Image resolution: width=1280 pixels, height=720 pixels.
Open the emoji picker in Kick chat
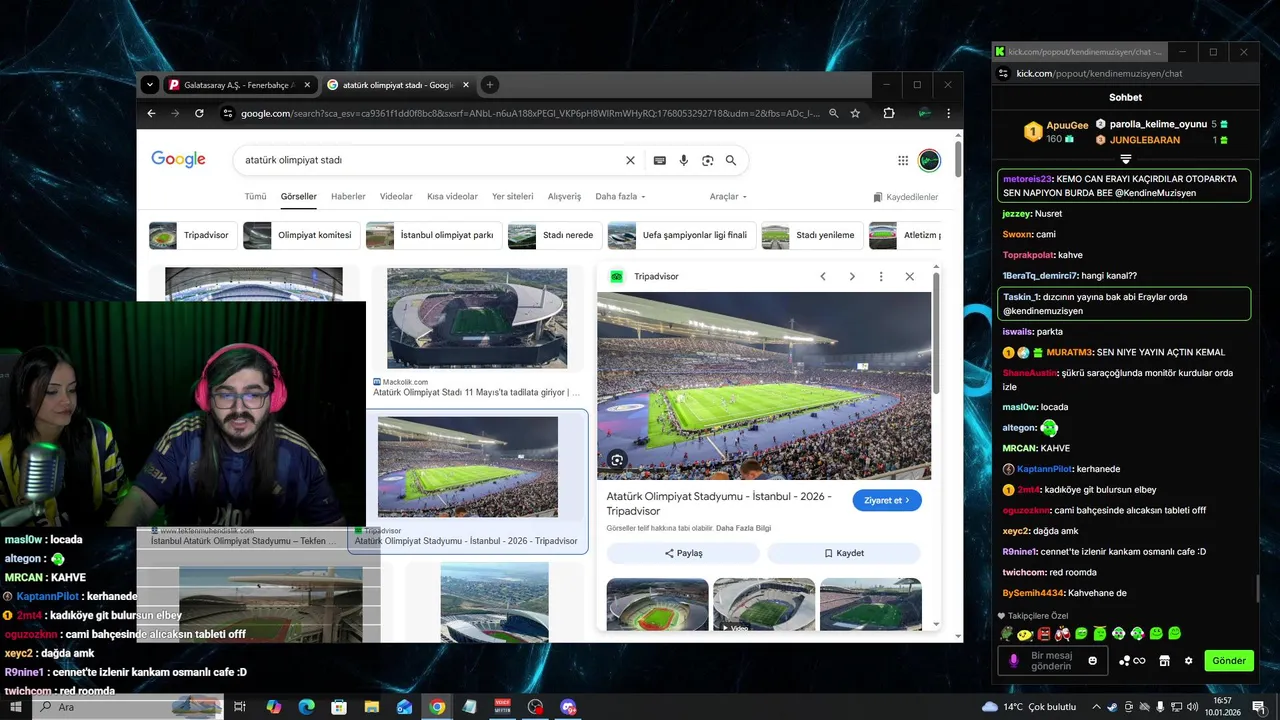click(1092, 660)
